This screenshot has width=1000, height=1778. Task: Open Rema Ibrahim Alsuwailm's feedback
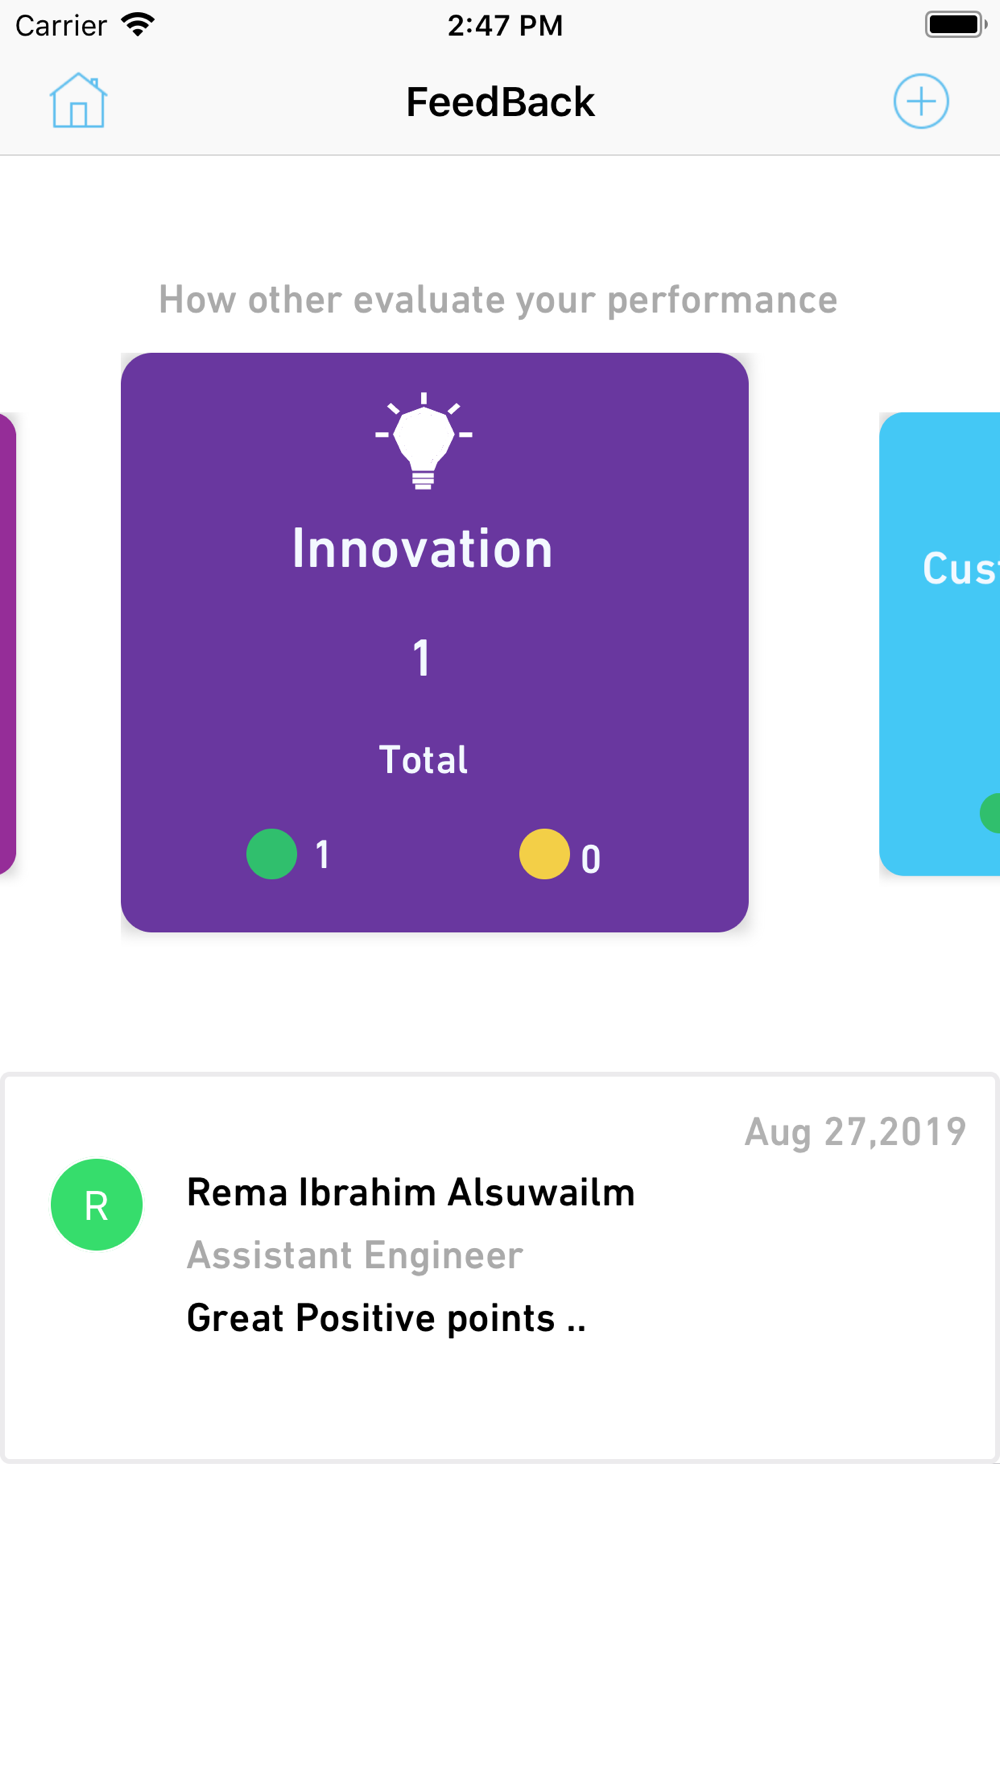[x=410, y=1193]
